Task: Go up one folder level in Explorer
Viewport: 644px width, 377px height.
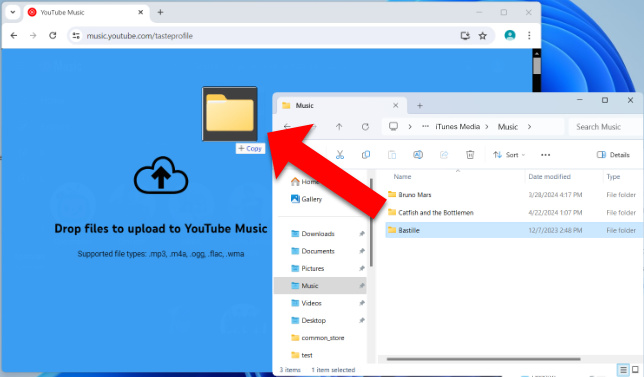Action: pos(339,126)
